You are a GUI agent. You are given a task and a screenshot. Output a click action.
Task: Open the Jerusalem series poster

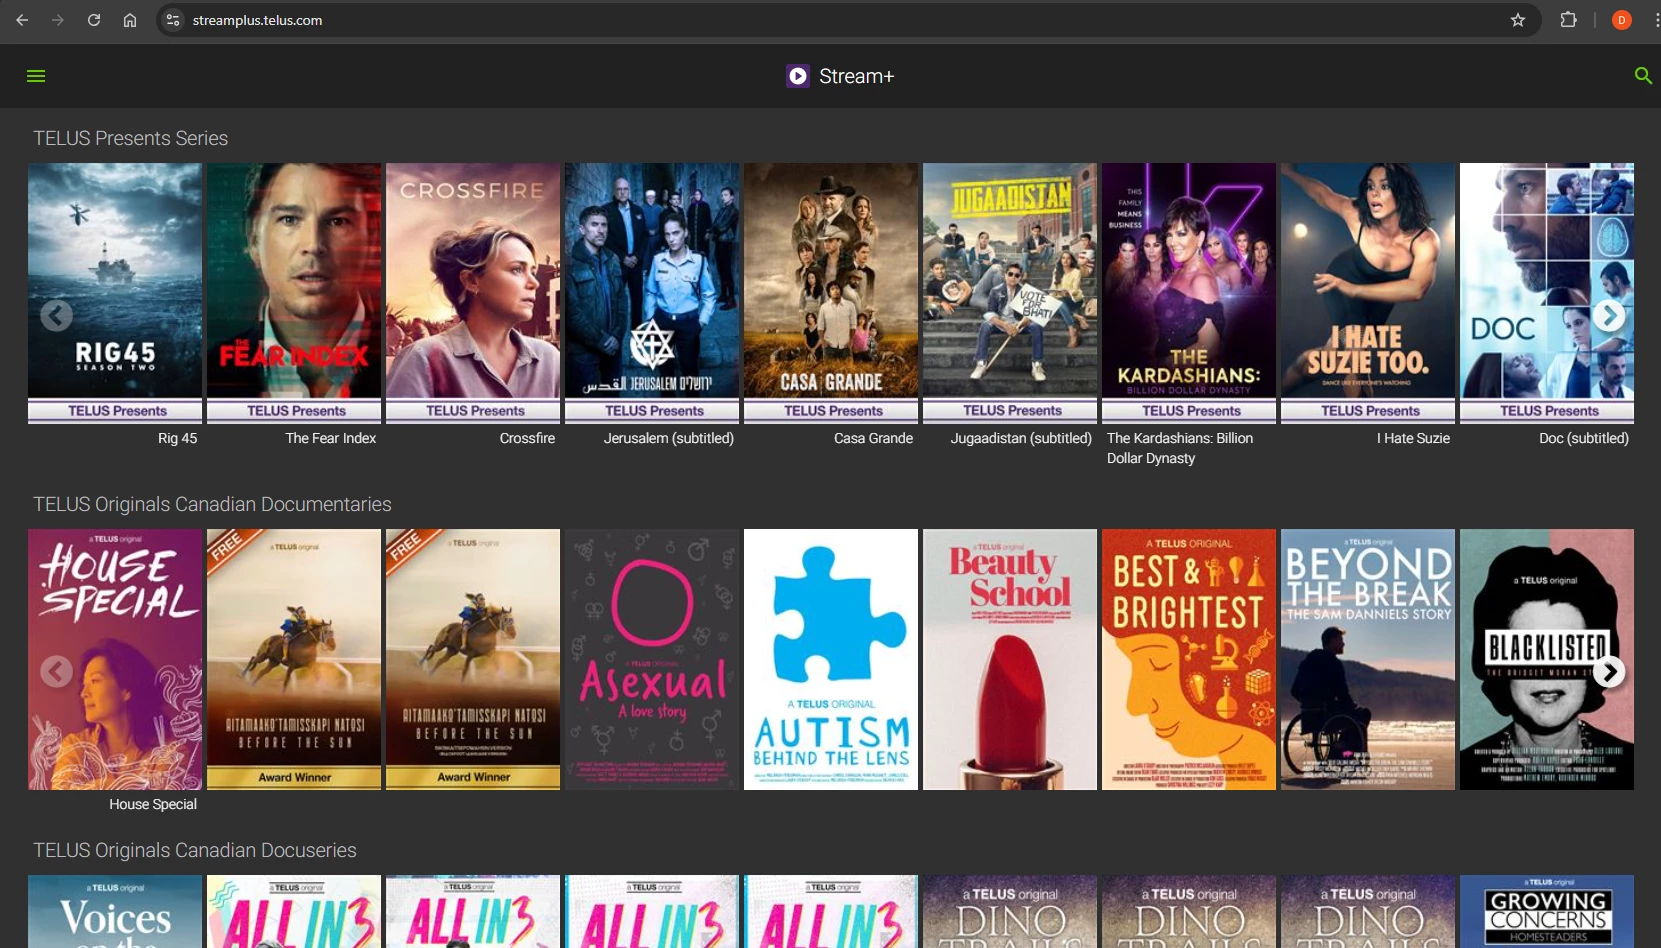[x=652, y=293]
